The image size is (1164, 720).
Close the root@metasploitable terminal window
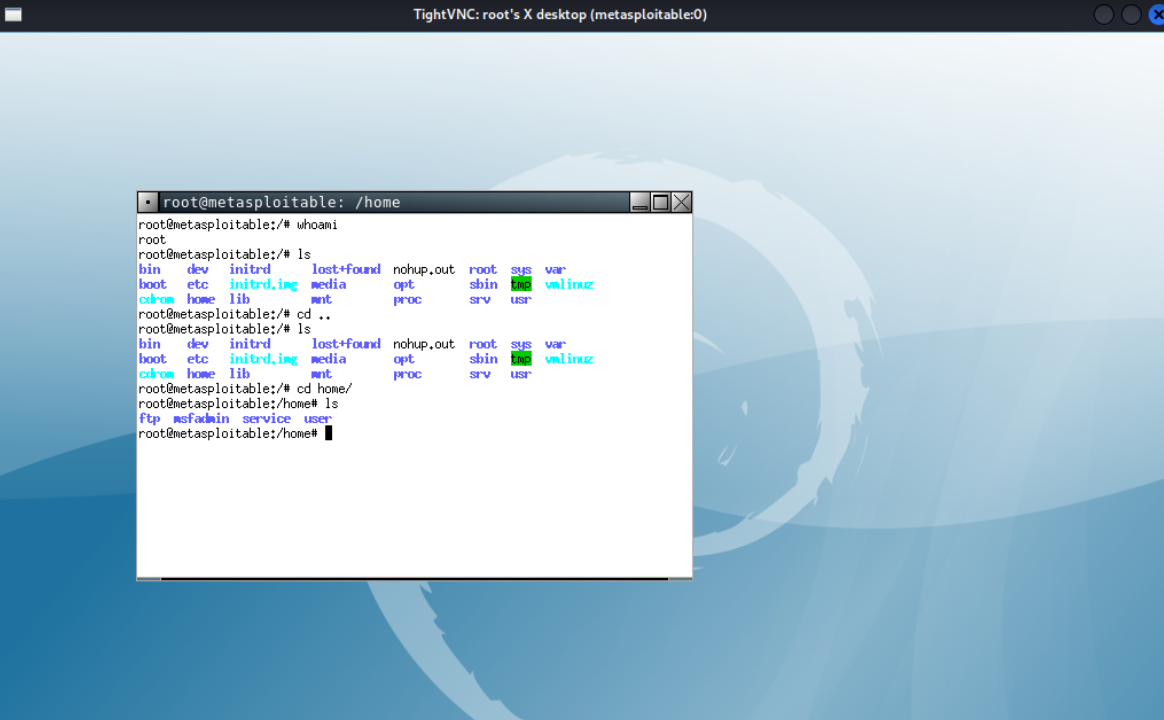(x=681, y=202)
